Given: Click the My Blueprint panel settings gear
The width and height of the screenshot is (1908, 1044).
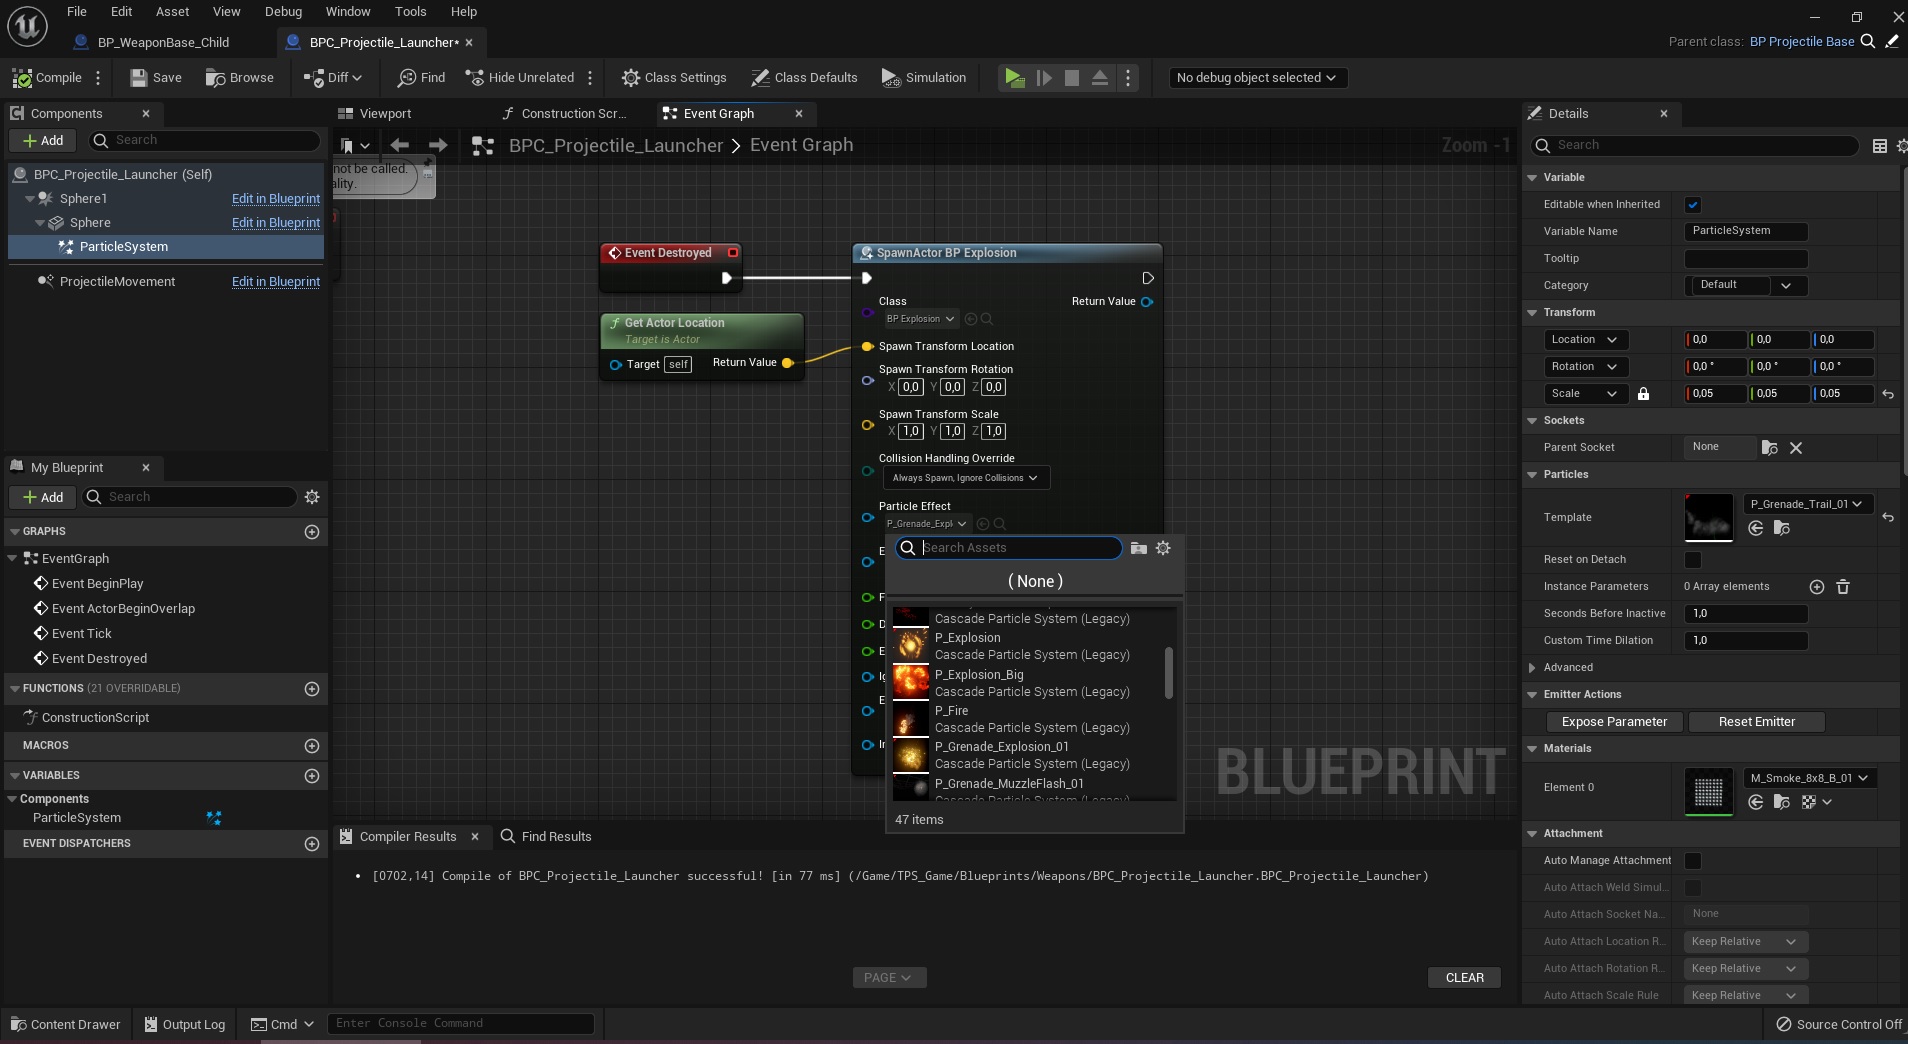Looking at the screenshot, I should click(x=312, y=497).
